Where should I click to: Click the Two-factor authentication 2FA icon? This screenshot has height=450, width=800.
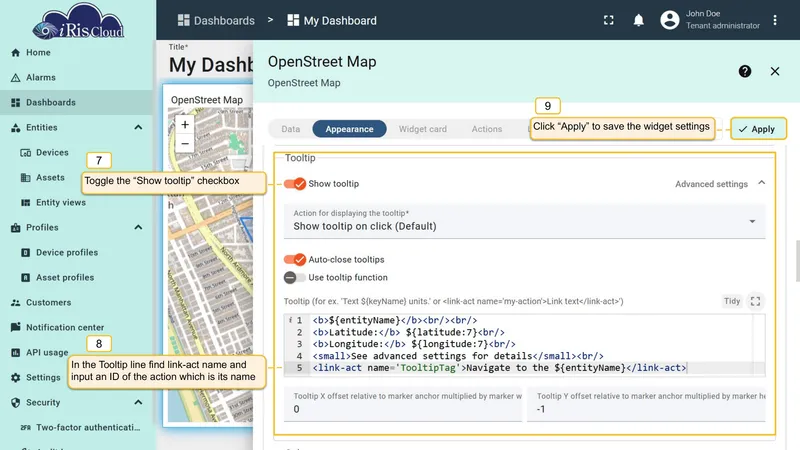click(x=26, y=428)
